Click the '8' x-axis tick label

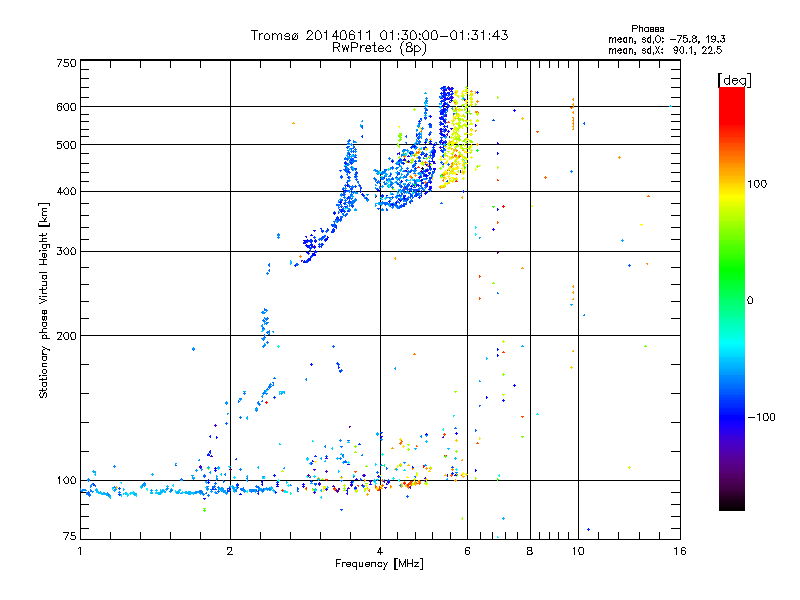pos(530,551)
